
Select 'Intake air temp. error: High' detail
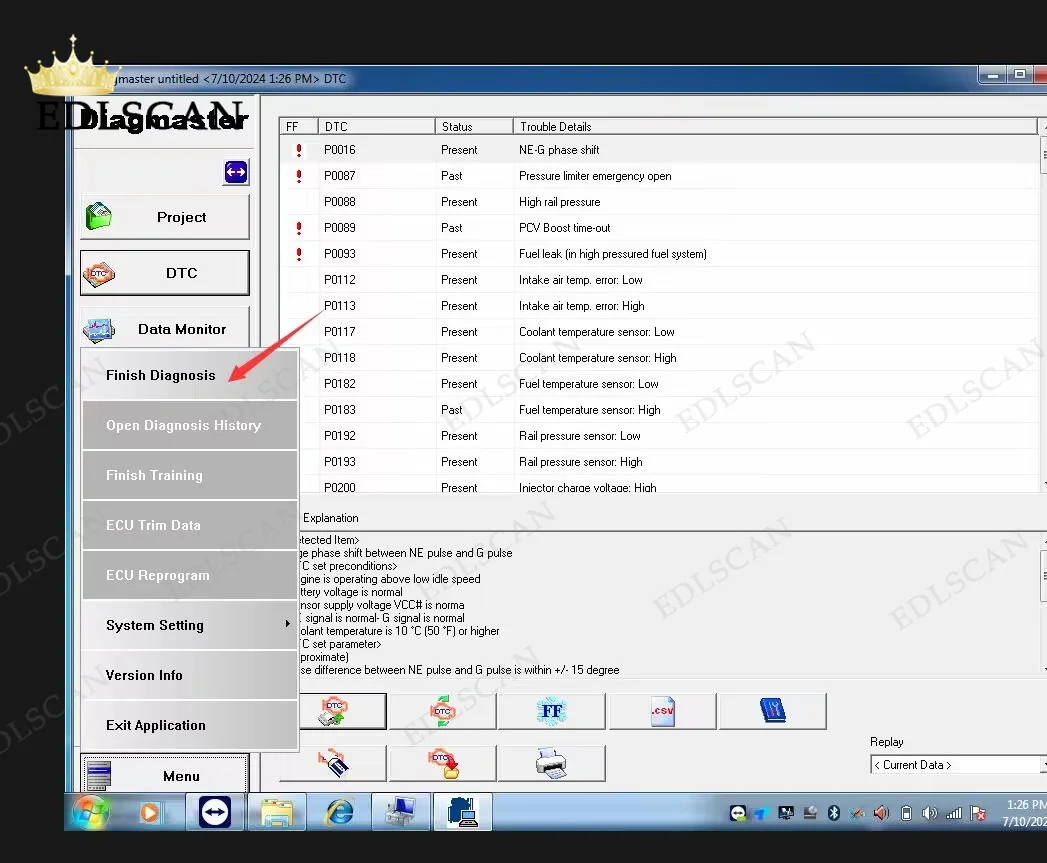582,307
